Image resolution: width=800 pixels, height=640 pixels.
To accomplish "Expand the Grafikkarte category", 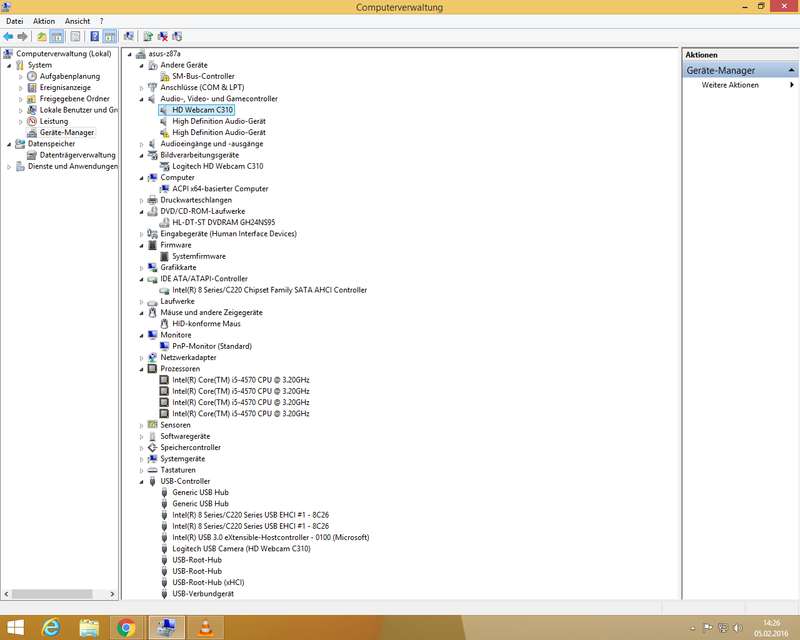I will 141,268.
